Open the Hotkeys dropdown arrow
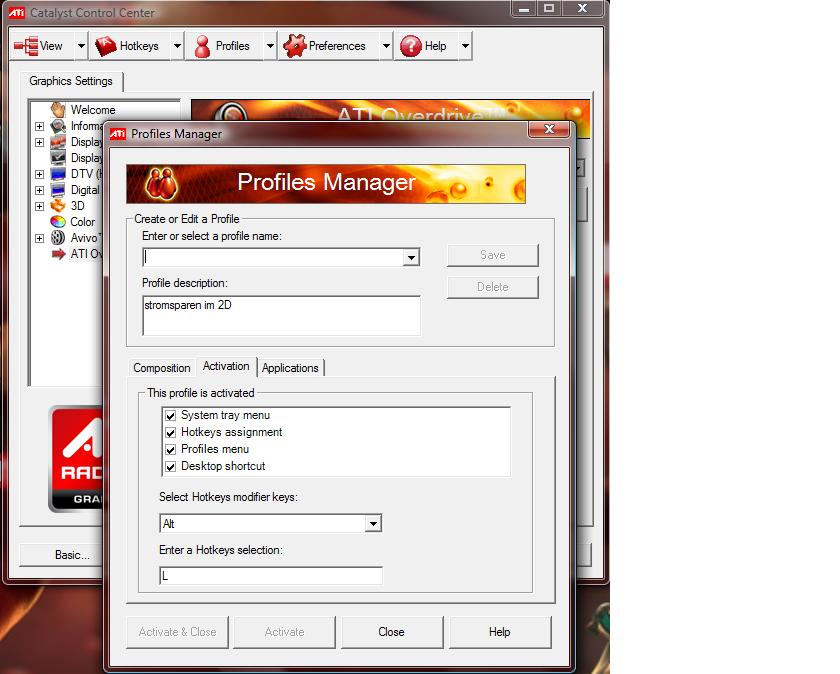 coord(177,46)
